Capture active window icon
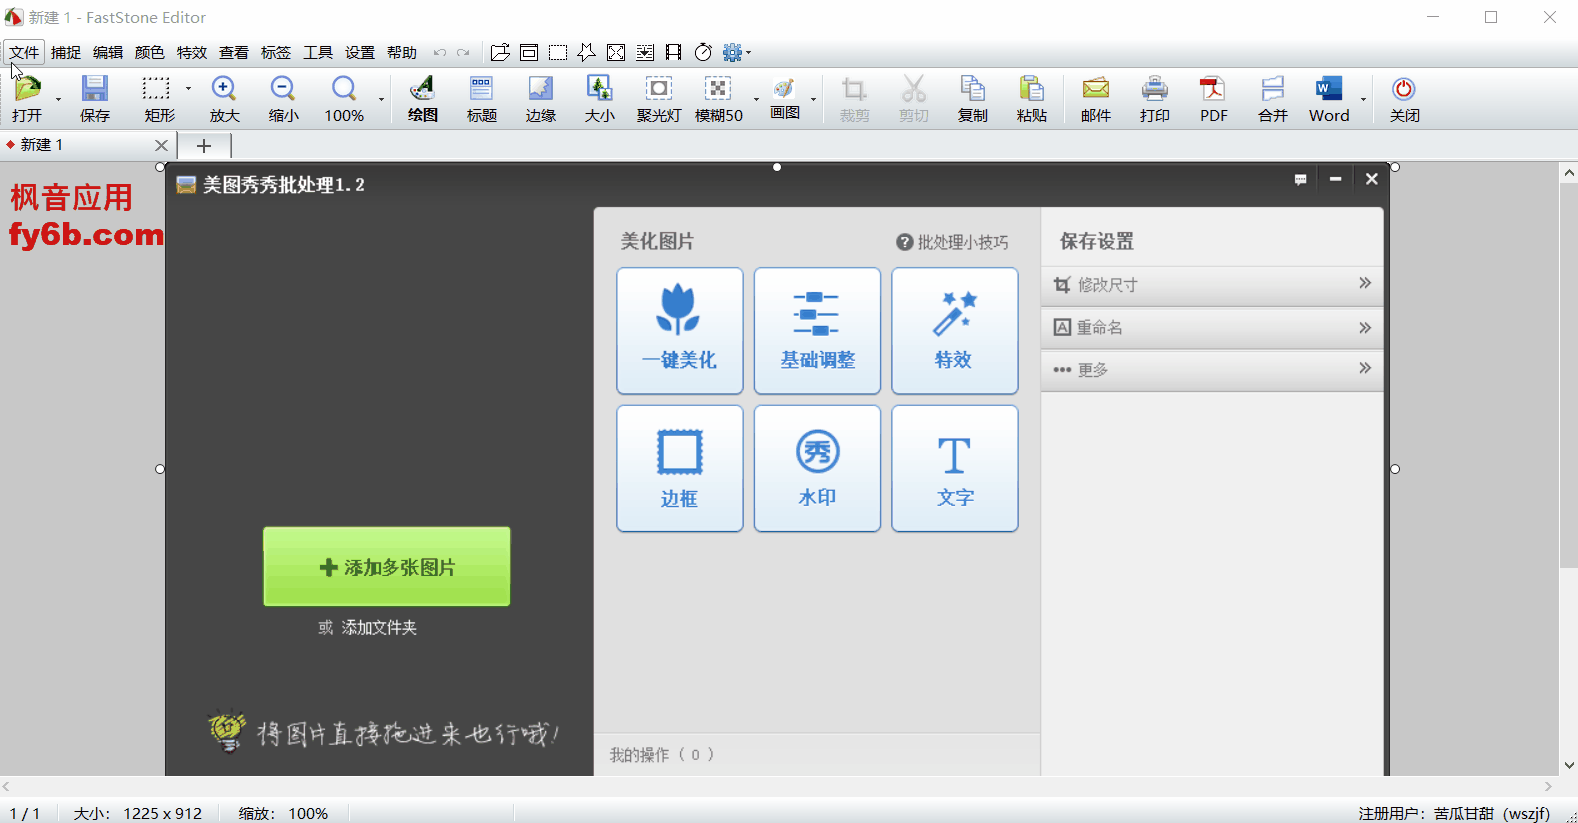The width and height of the screenshot is (1578, 823). point(529,52)
